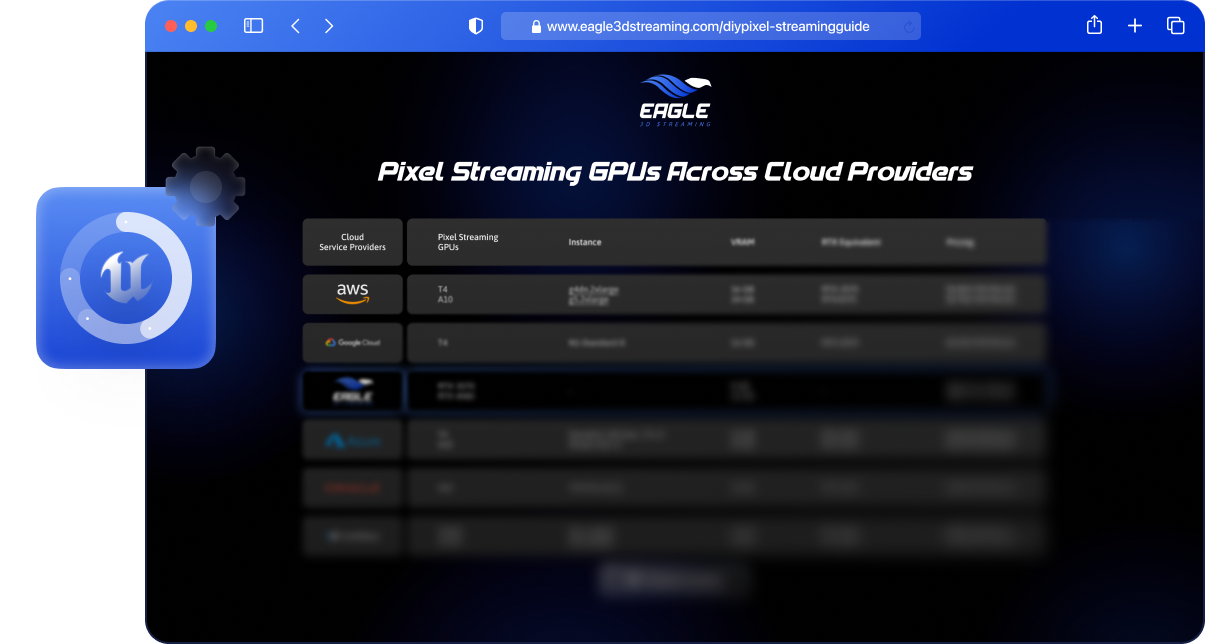Image resolution: width=1205 pixels, height=644 pixels.
Task: Add a new tab with plus icon
Action: 1135,26
